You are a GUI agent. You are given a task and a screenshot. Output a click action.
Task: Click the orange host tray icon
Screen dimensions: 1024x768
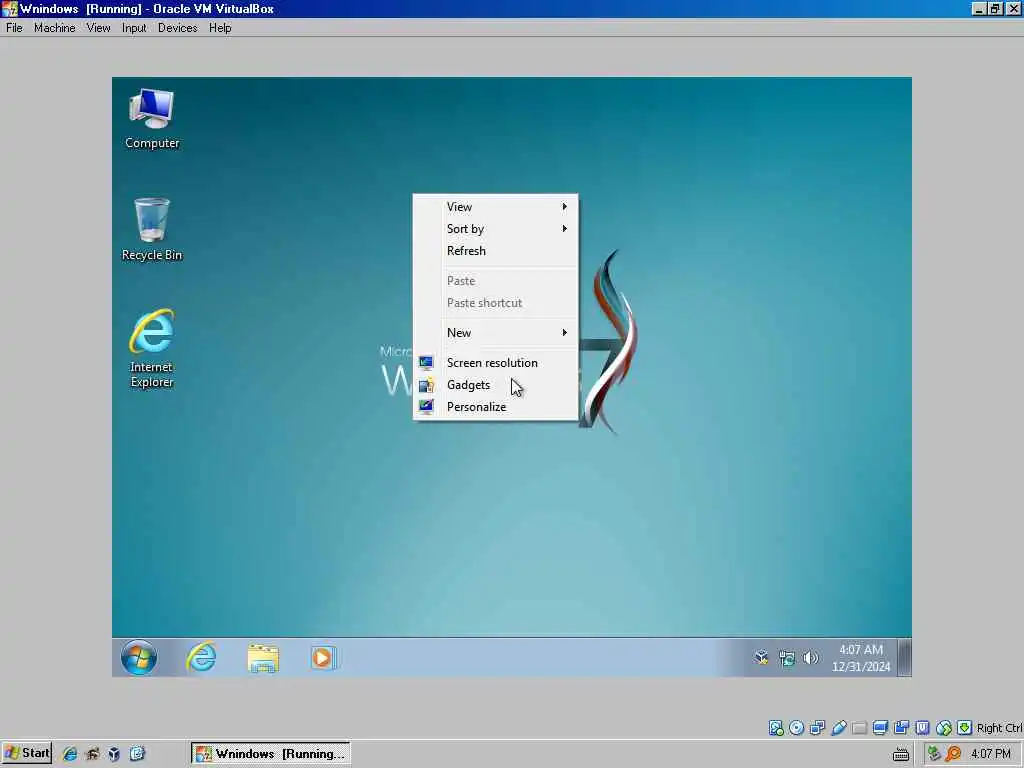pos(953,754)
